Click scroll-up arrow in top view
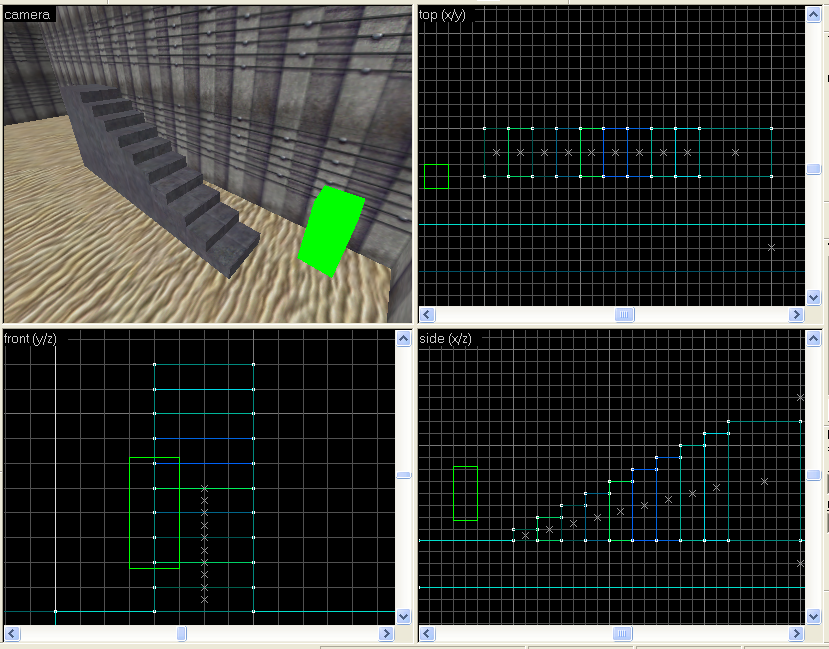Viewport: 829px width, 649px height. tap(813, 14)
